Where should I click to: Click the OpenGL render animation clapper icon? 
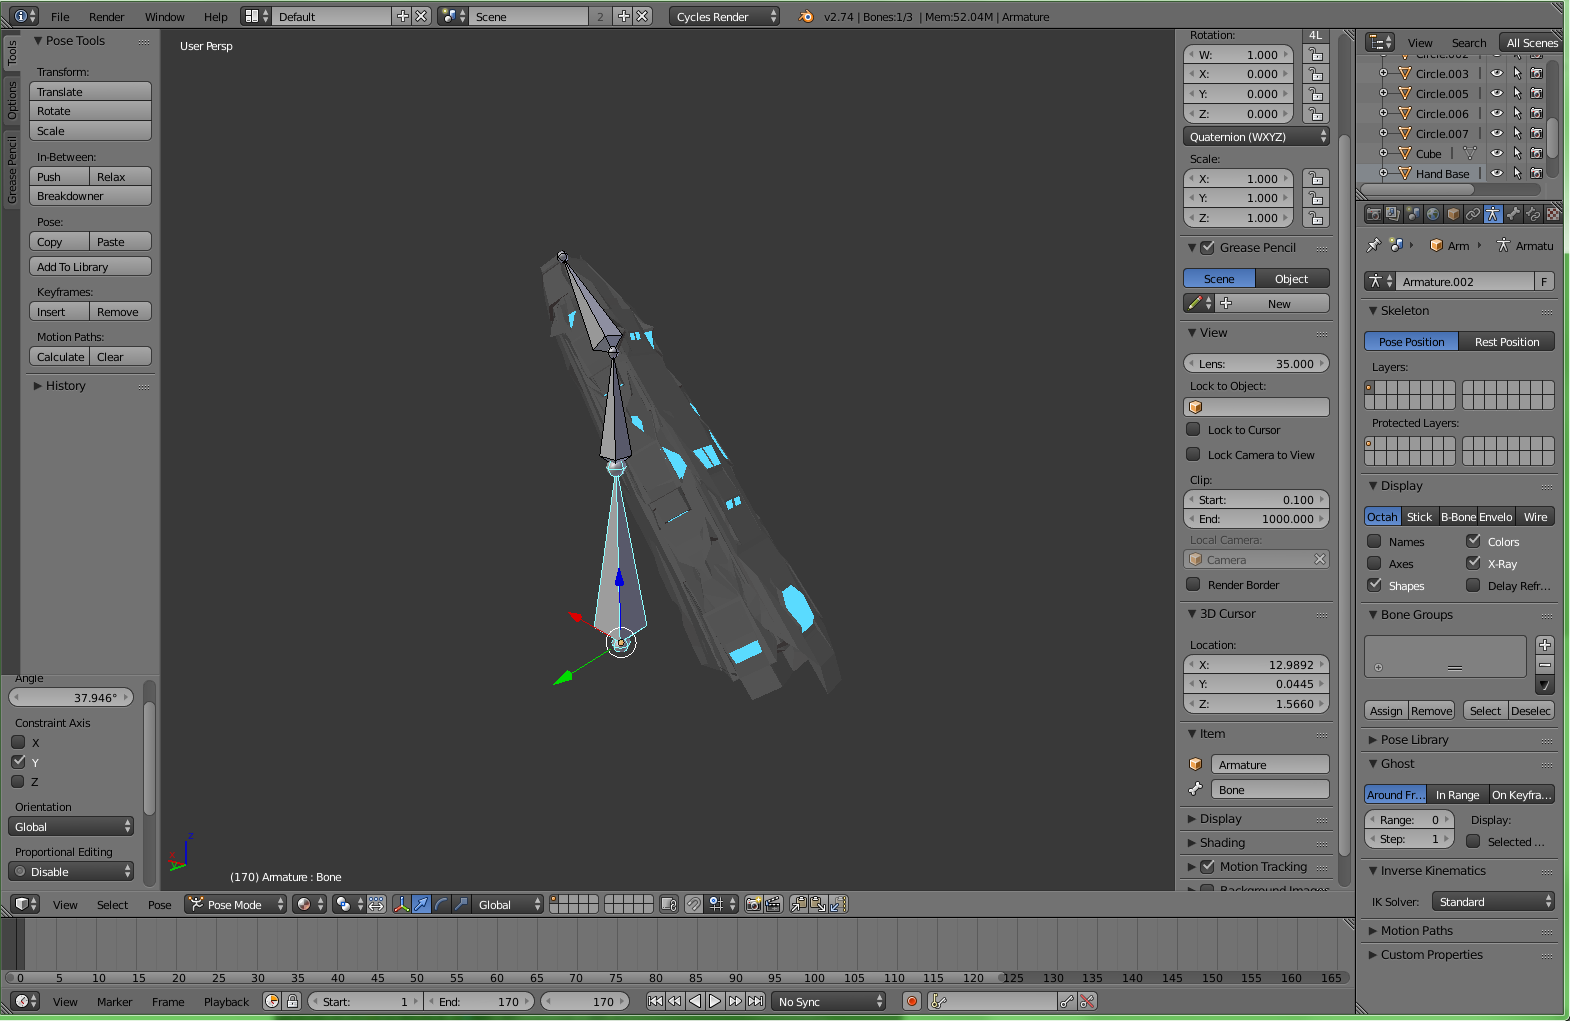point(773,904)
